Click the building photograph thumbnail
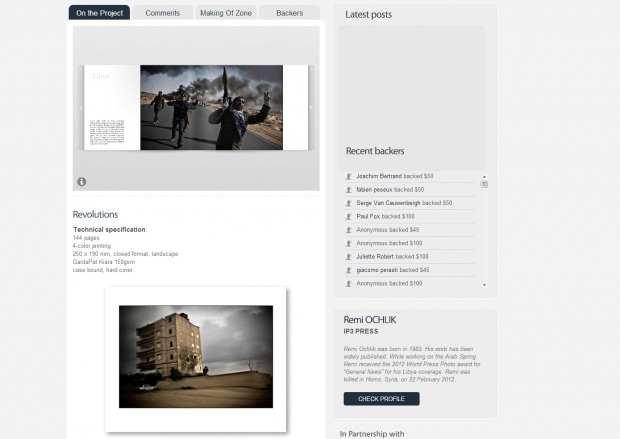Viewport: 620px width, 439px height. [x=195, y=357]
